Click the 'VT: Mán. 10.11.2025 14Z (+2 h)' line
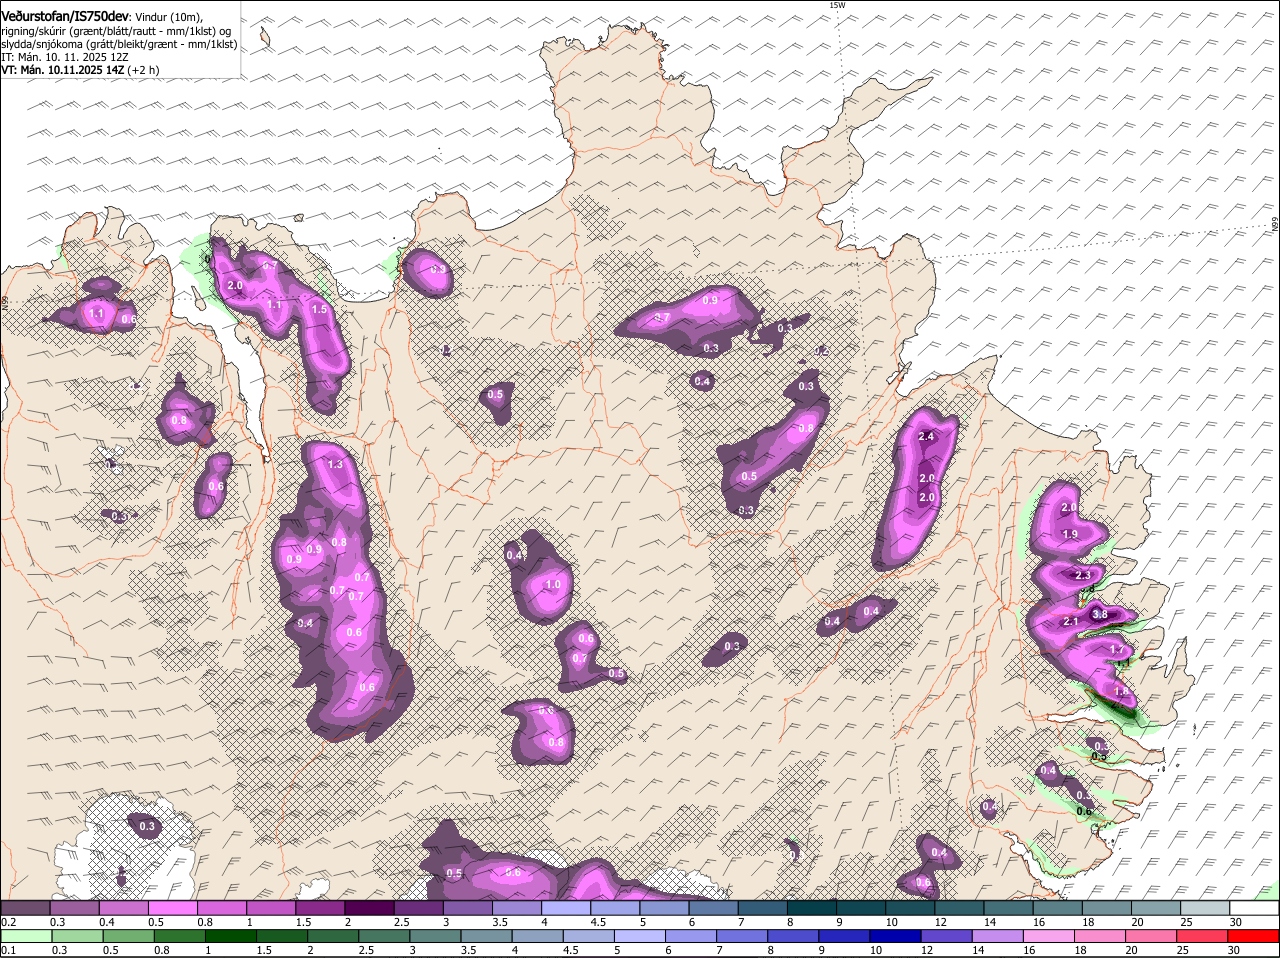 coord(80,70)
